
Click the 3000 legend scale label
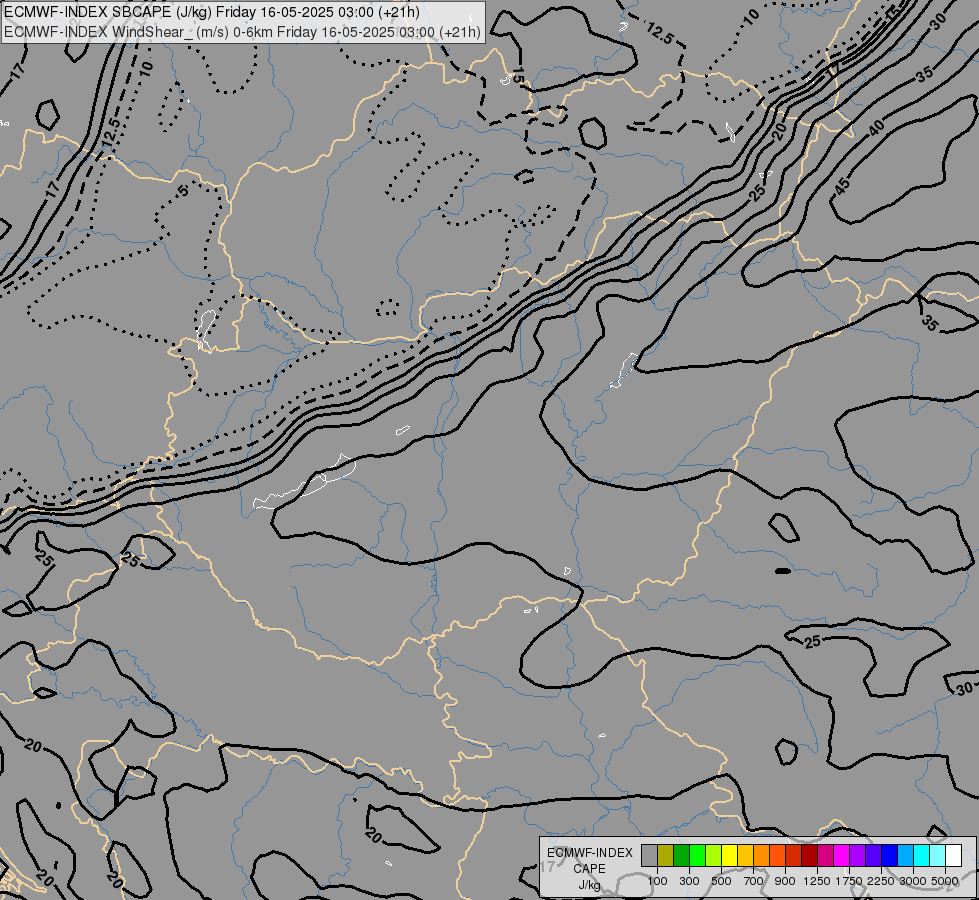[913, 881]
